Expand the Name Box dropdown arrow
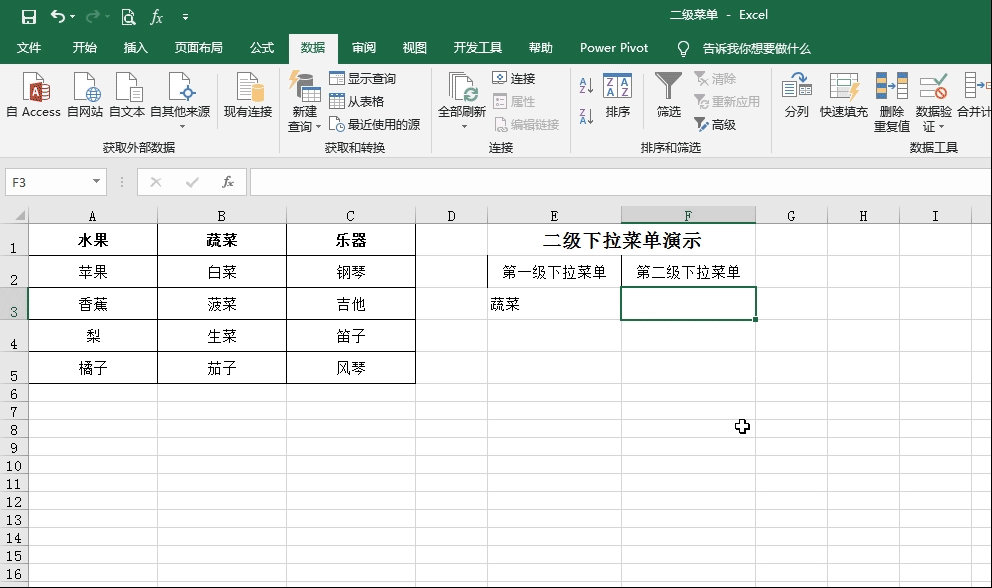Image resolution: width=992 pixels, height=588 pixels. (x=97, y=182)
